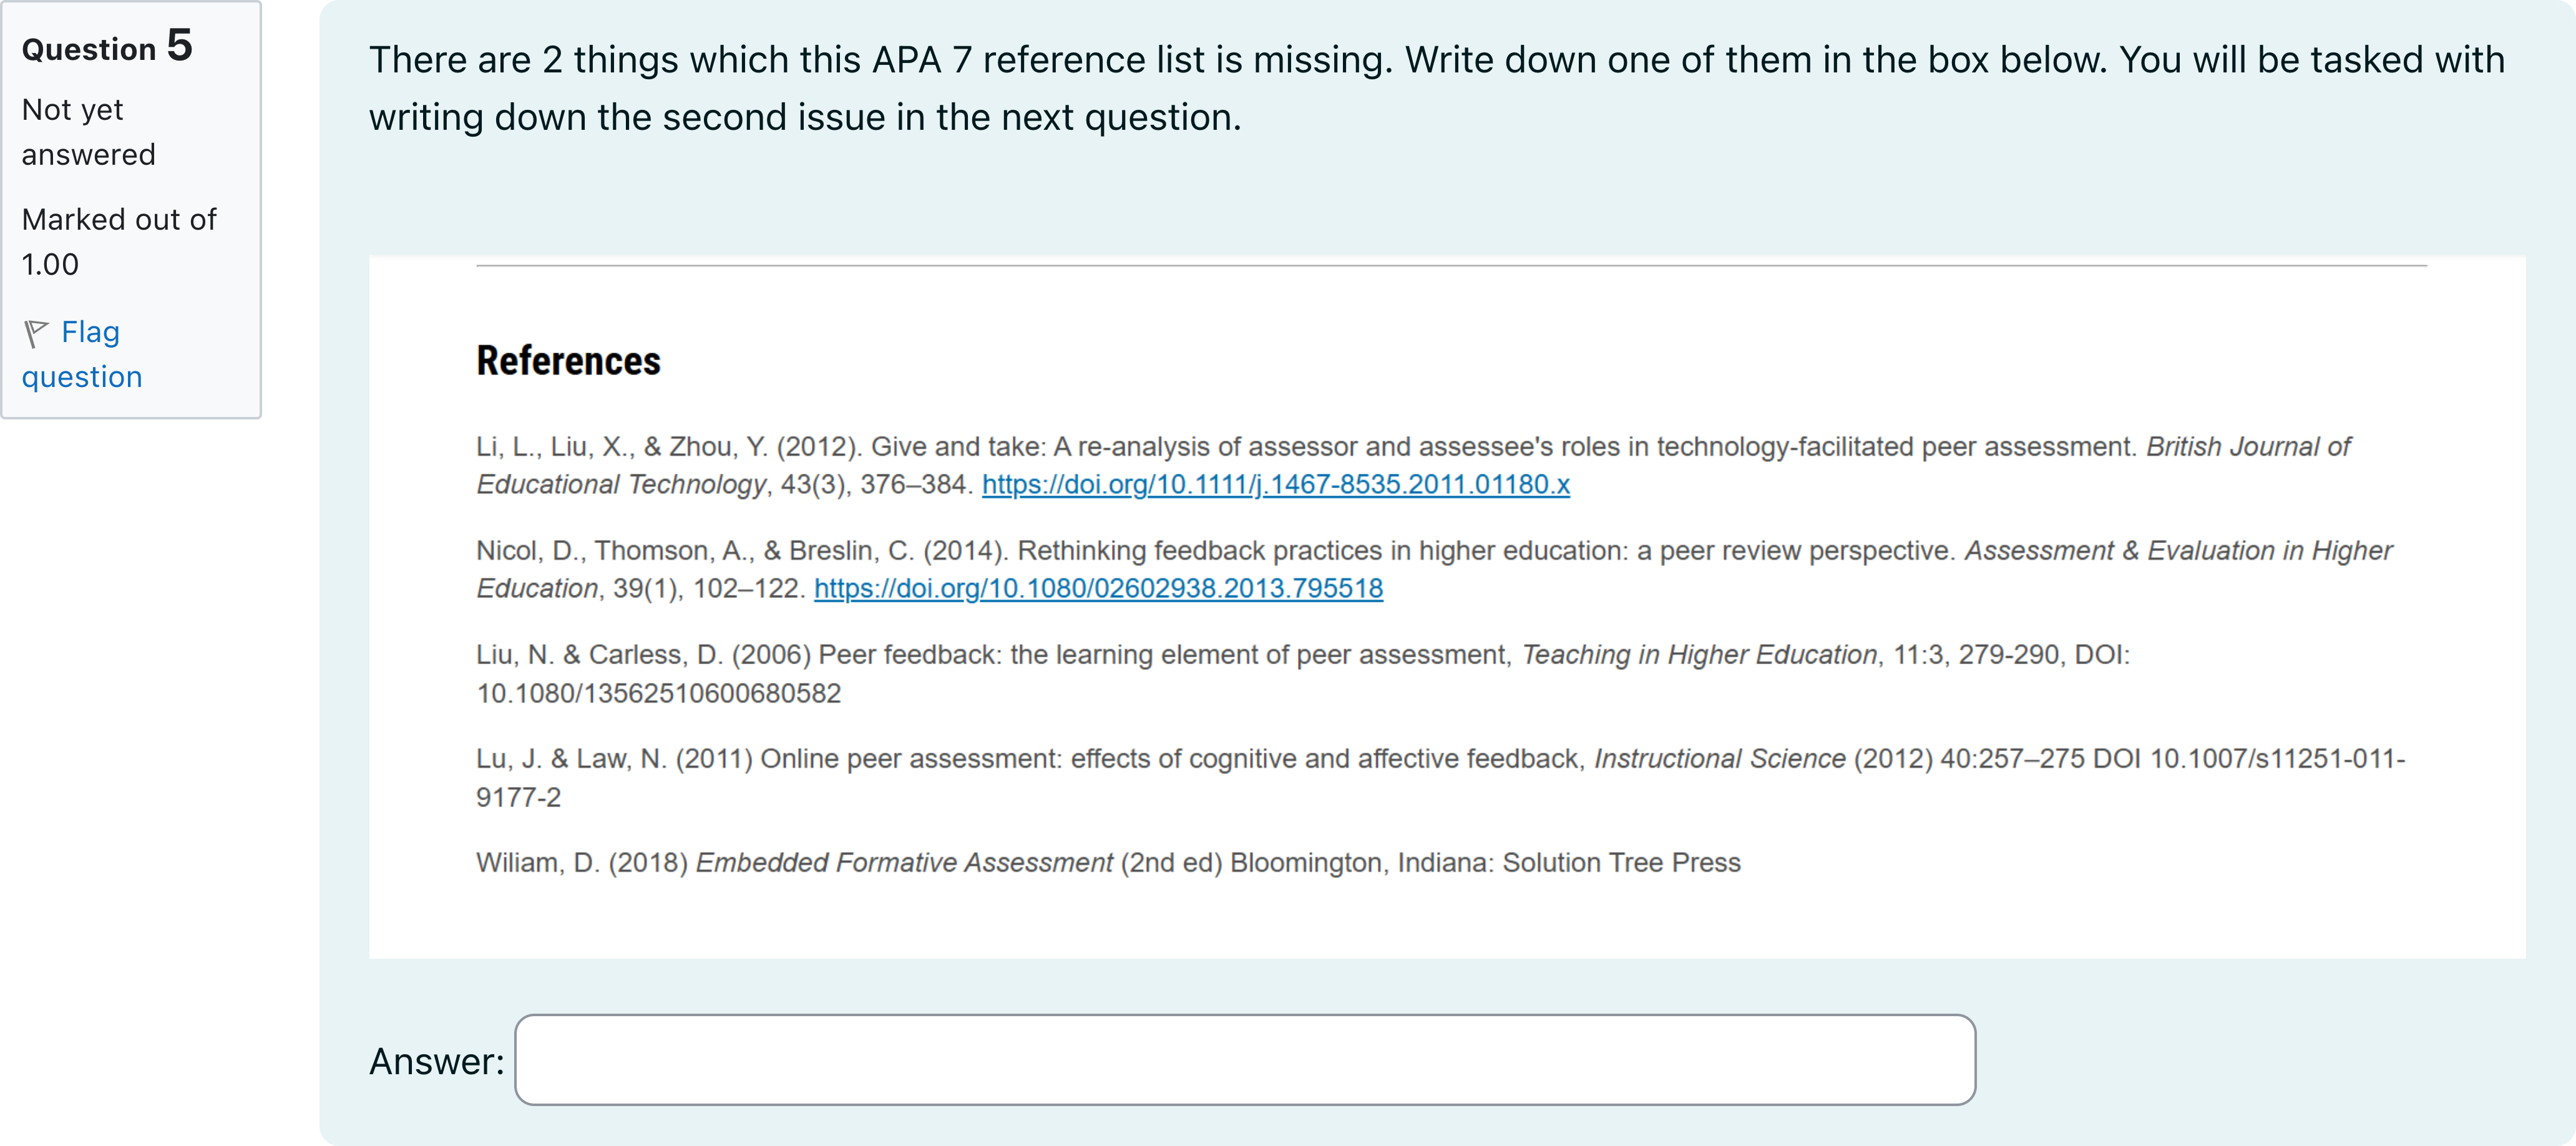This screenshot has height=1146, width=2576.
Task: Click the Embedded Formative Assessment italic title
Action: click(904, 863)
